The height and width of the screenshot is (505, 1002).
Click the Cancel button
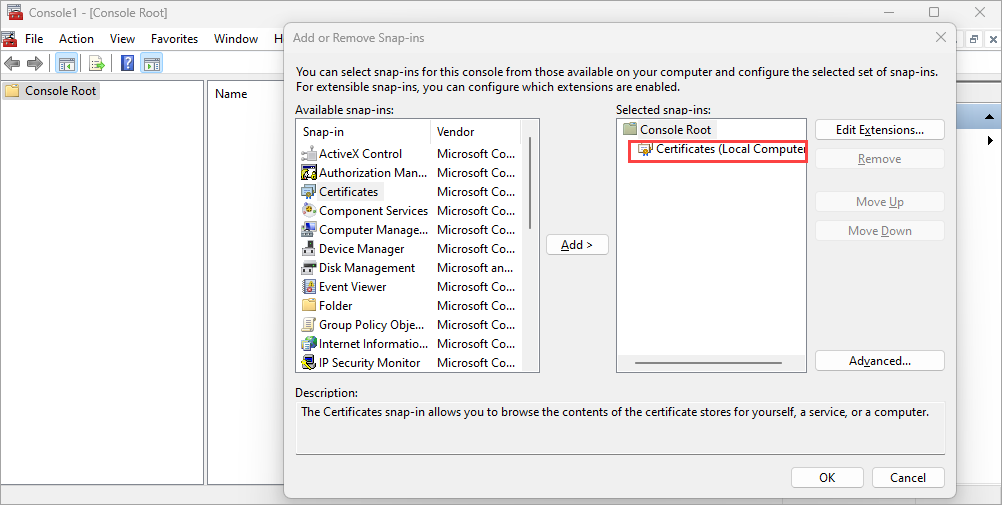908,478
